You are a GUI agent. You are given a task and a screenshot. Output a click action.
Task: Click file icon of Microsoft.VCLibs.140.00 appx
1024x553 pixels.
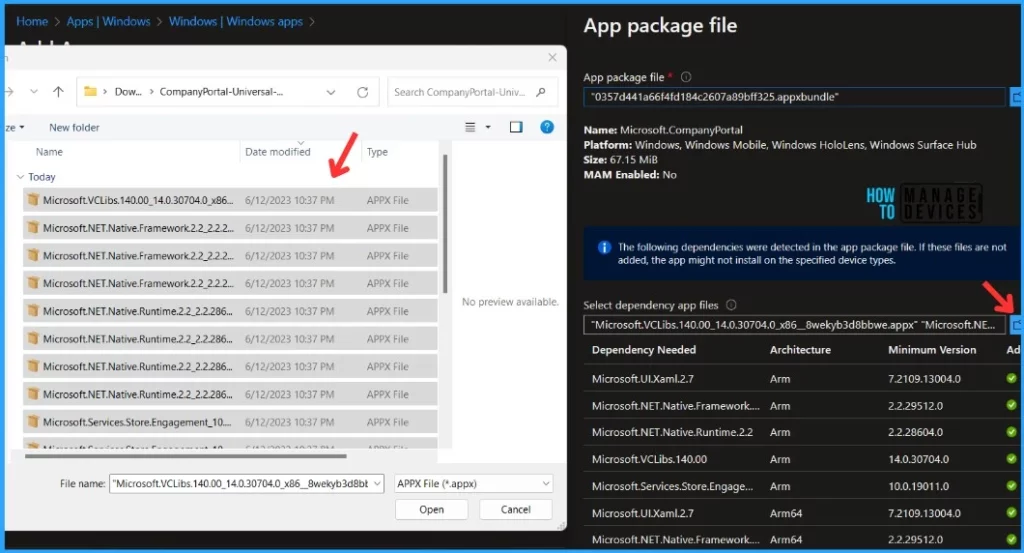(33, 200)
